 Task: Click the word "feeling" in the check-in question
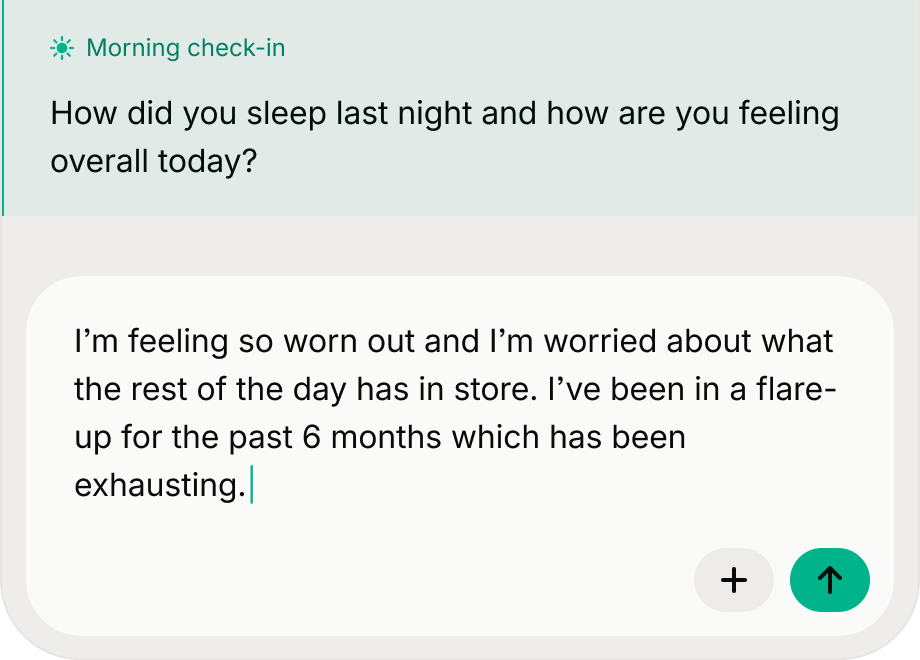(x=788, y=113)
